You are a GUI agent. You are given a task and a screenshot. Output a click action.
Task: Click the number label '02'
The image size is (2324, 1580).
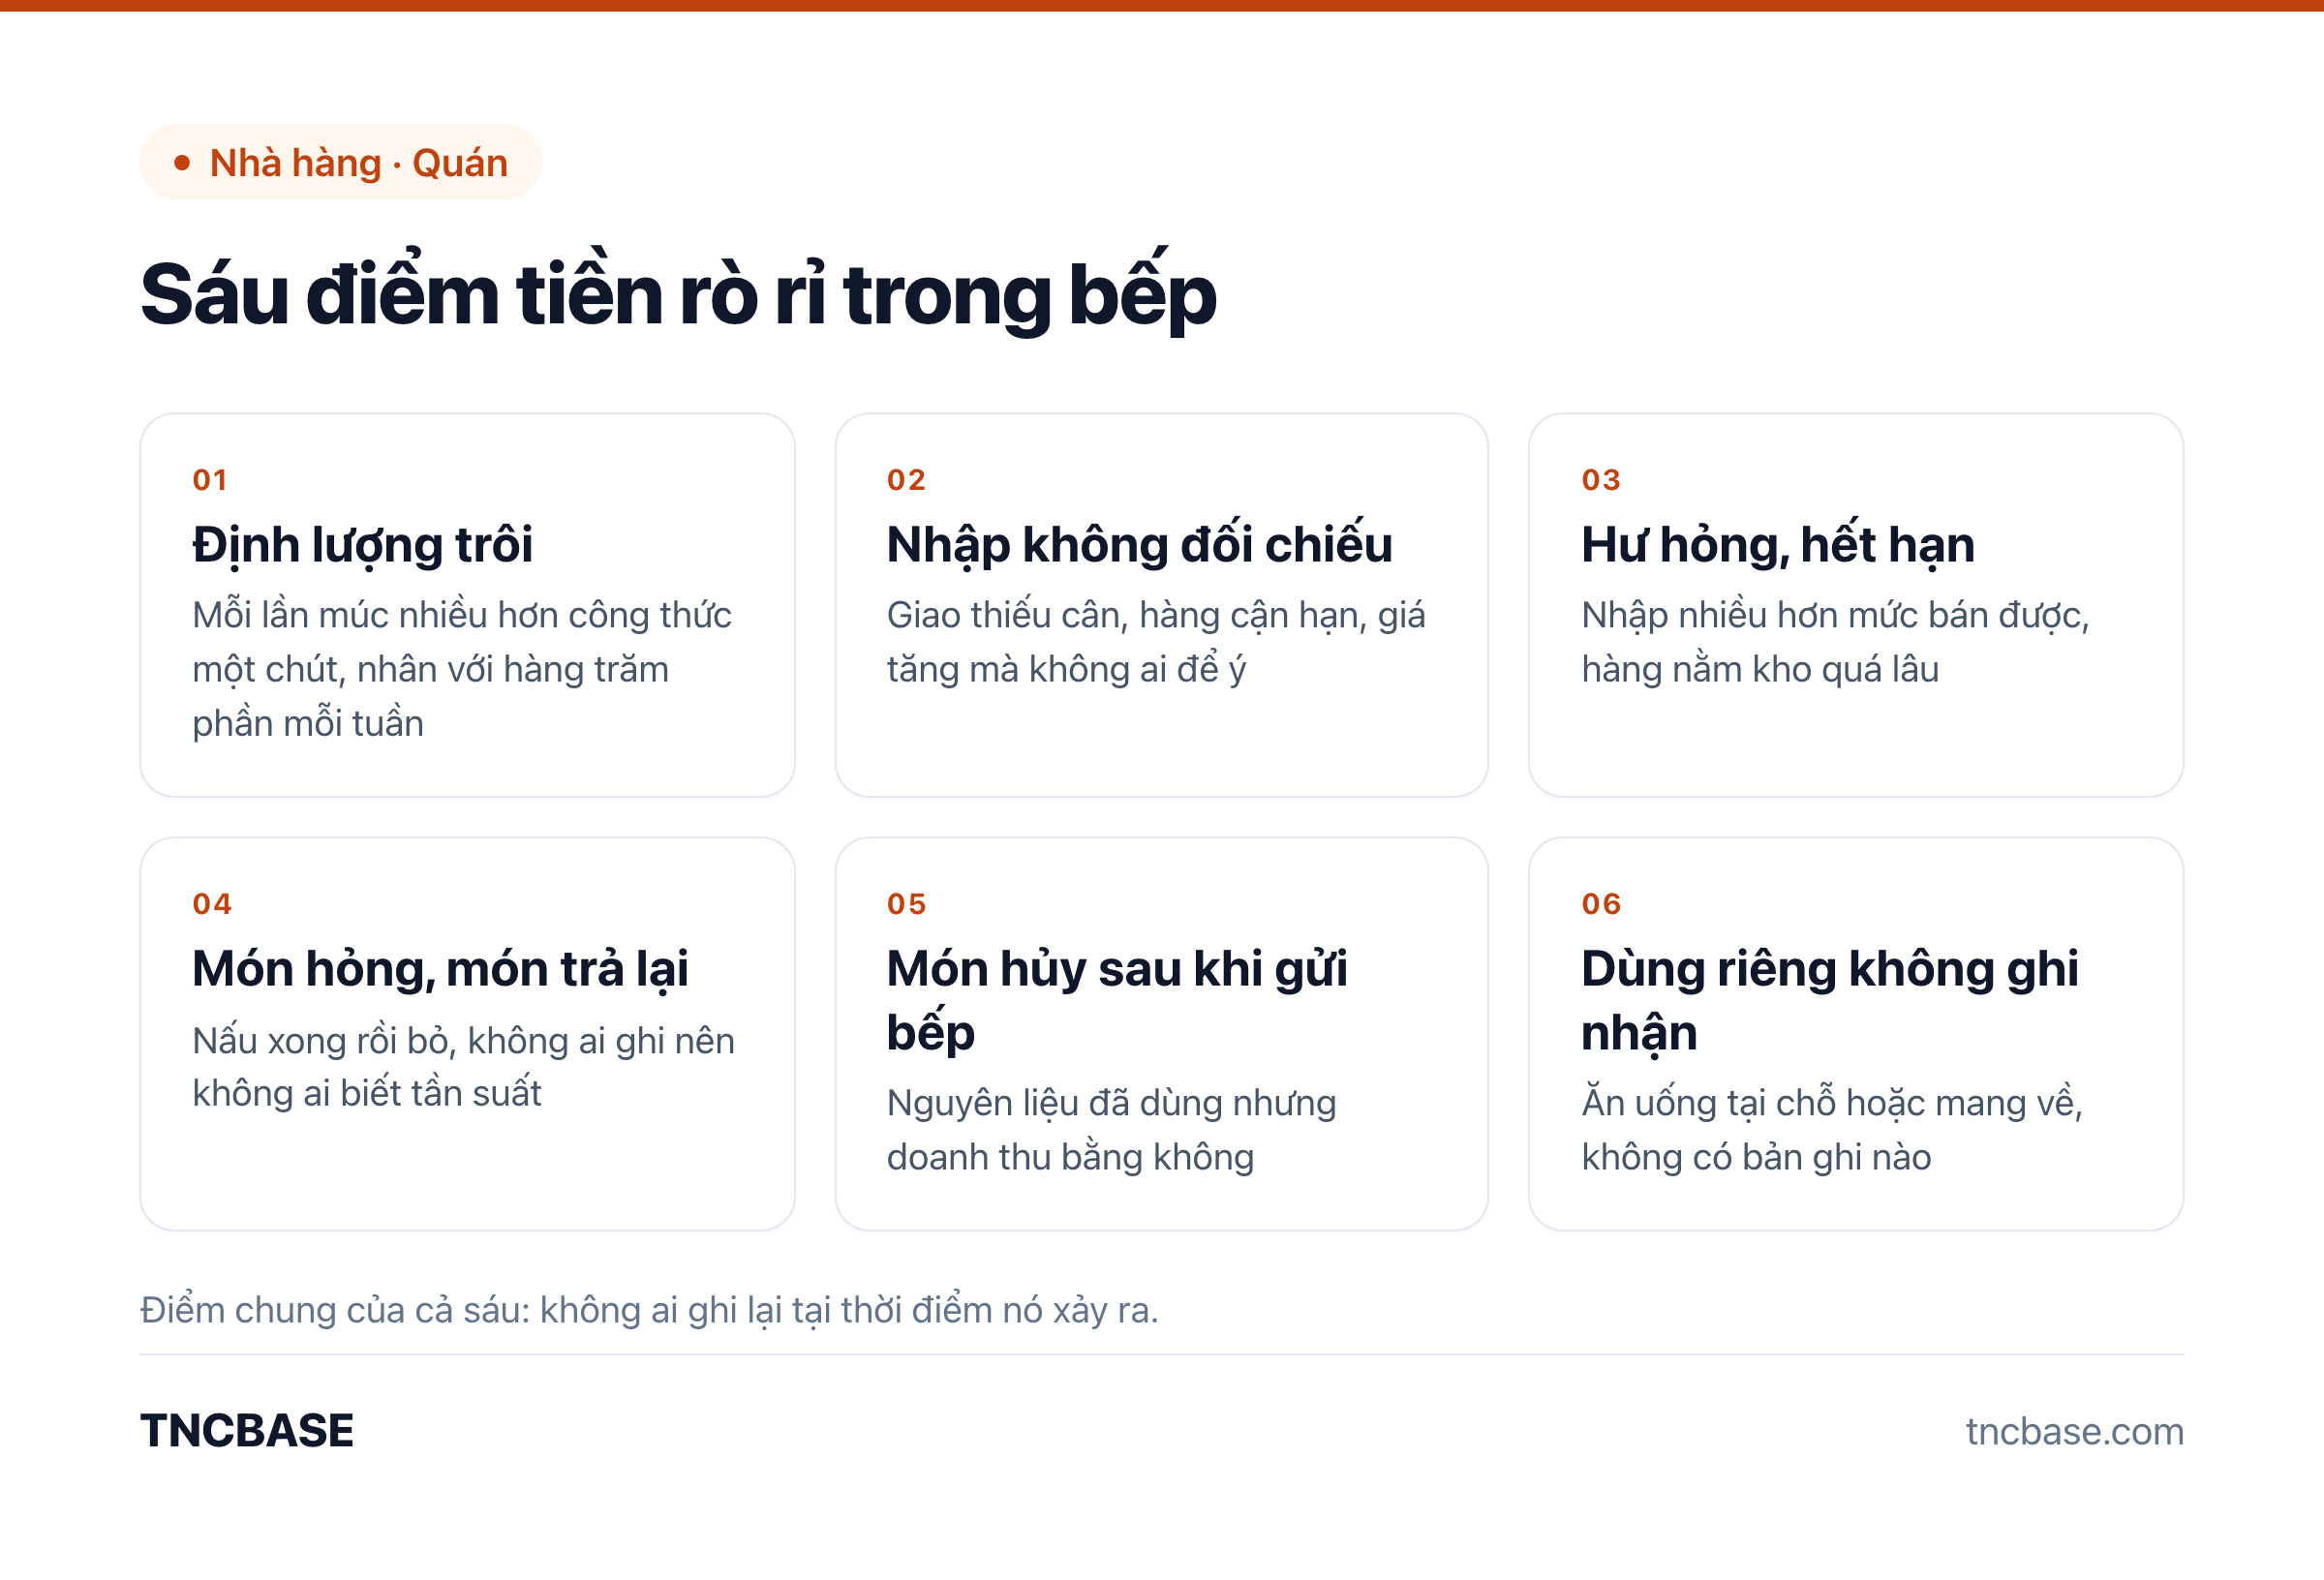pyautogui.click(x=906, y=480)
